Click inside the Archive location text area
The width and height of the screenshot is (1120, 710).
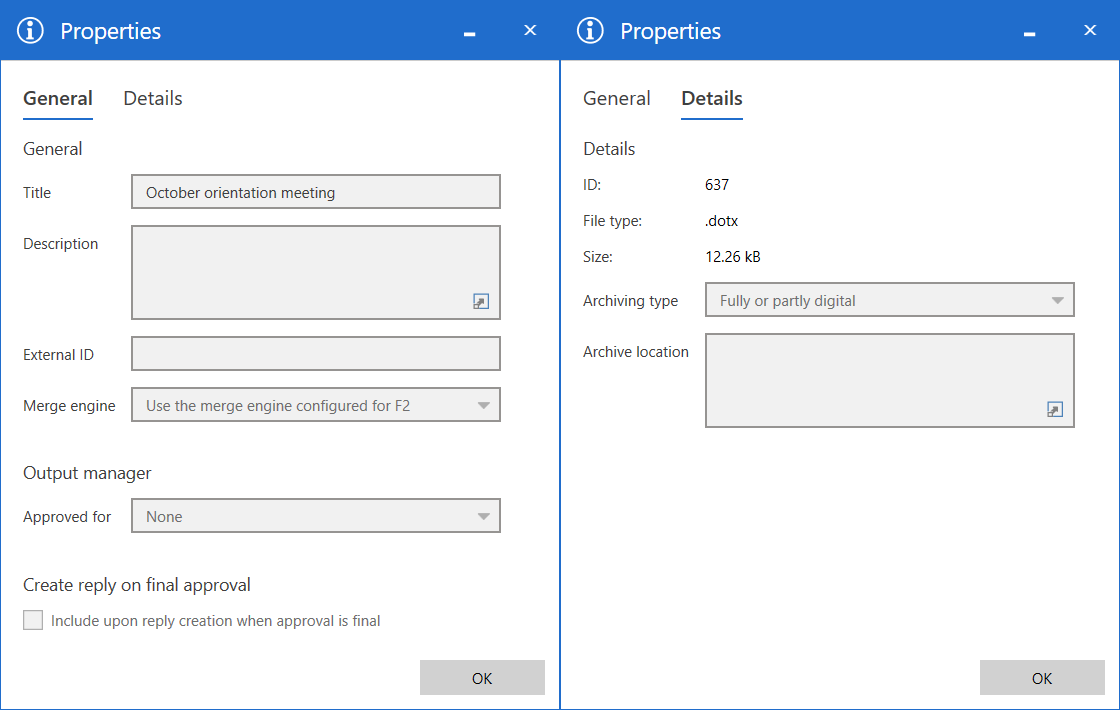pyautogui.click(x=889, y=381)
